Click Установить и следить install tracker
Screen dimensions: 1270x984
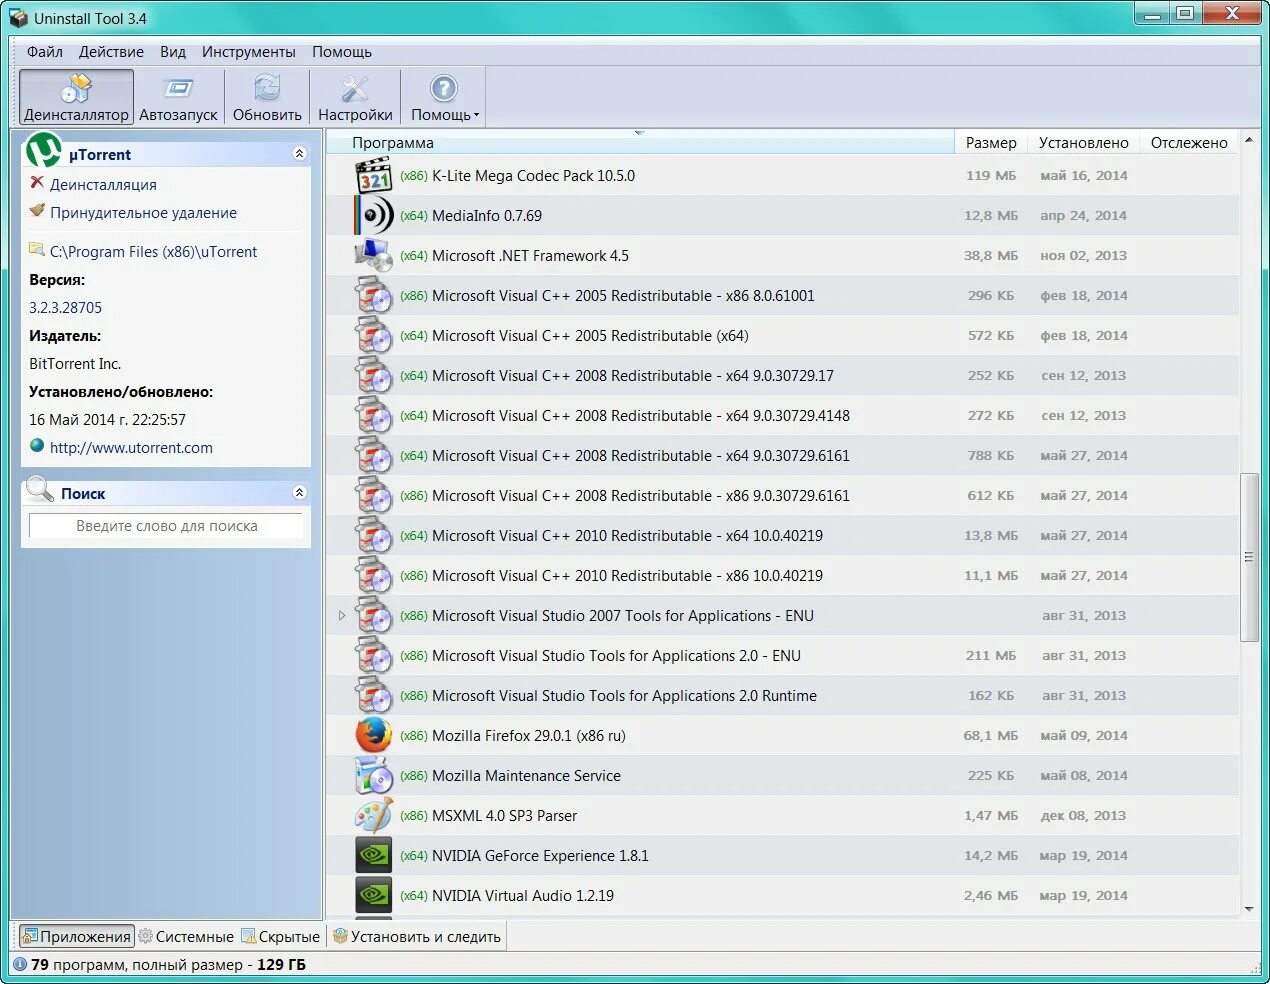coord(417,937)
